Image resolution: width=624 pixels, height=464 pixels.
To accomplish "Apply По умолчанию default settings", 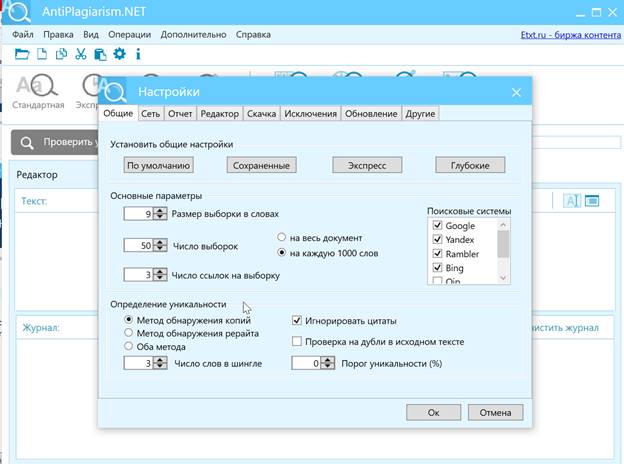I will 158,165.
